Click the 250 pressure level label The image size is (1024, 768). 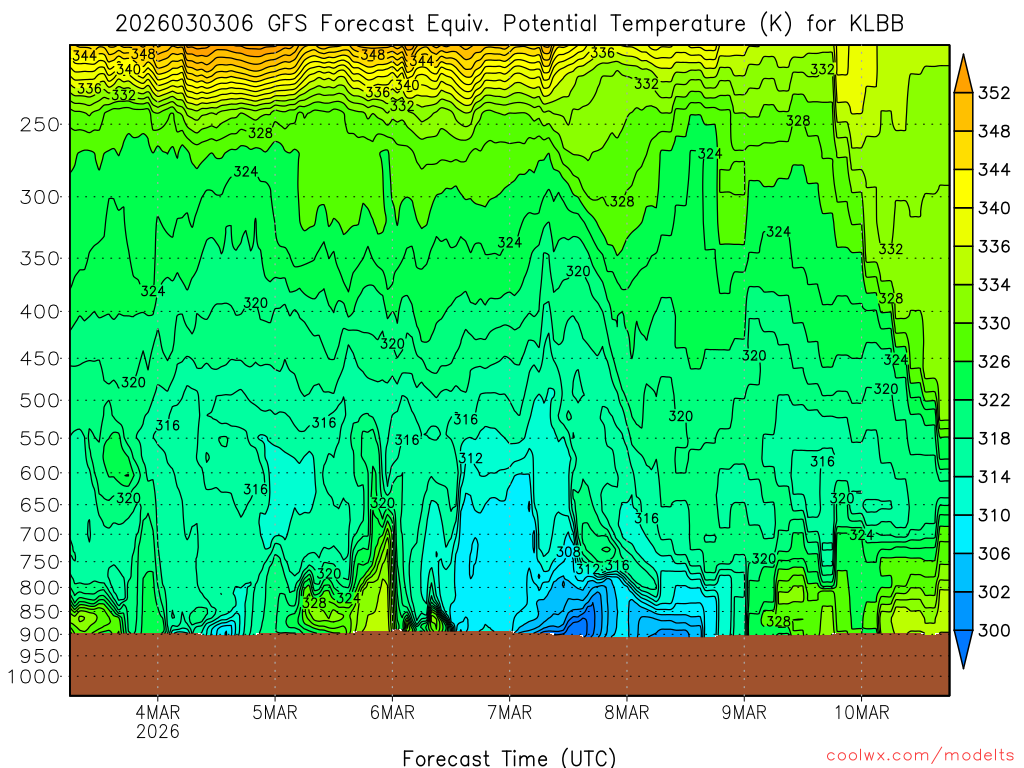40,124
